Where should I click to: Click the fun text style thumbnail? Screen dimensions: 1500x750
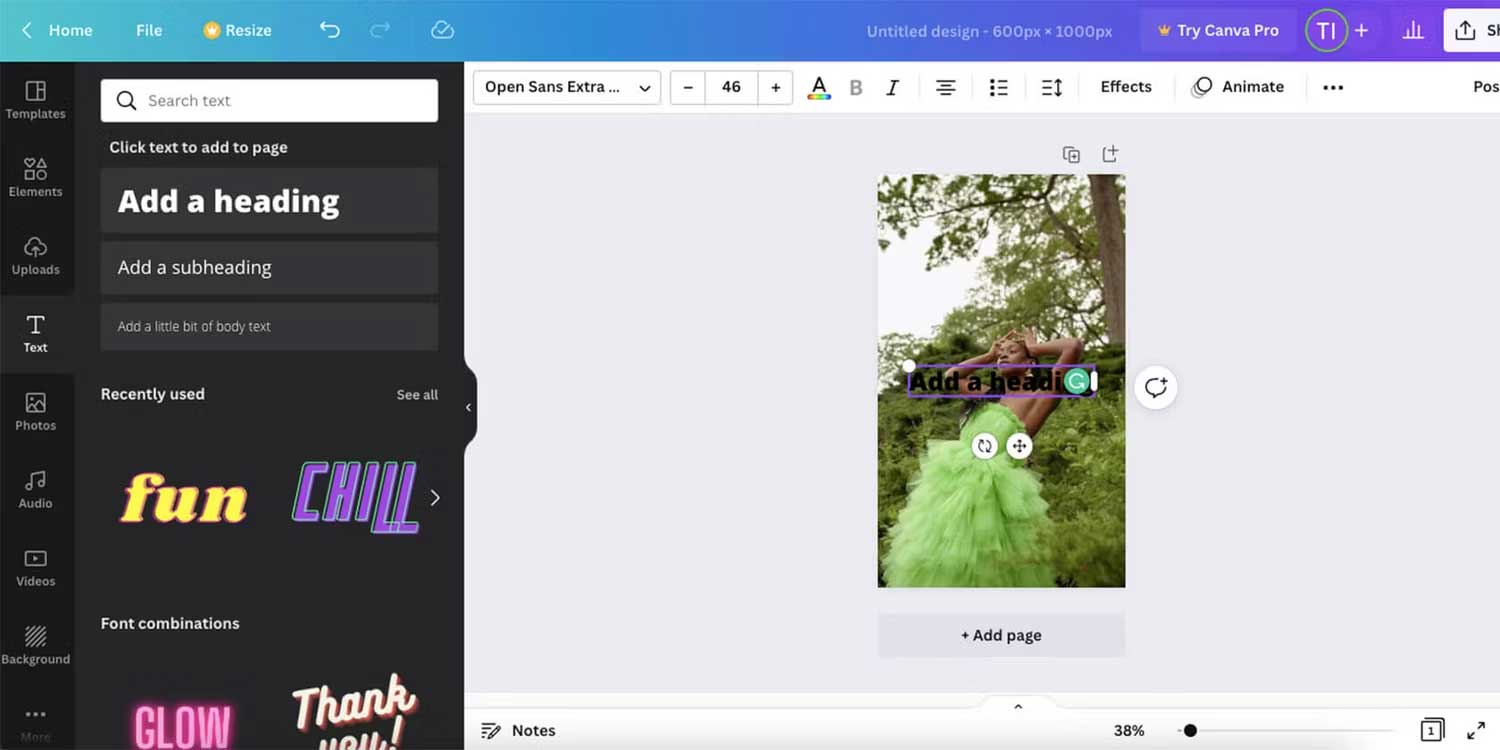click(183, 497)
